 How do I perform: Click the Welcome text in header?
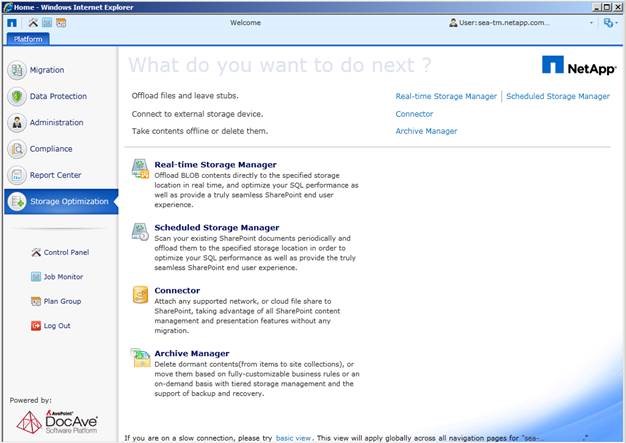coord(245,23)
